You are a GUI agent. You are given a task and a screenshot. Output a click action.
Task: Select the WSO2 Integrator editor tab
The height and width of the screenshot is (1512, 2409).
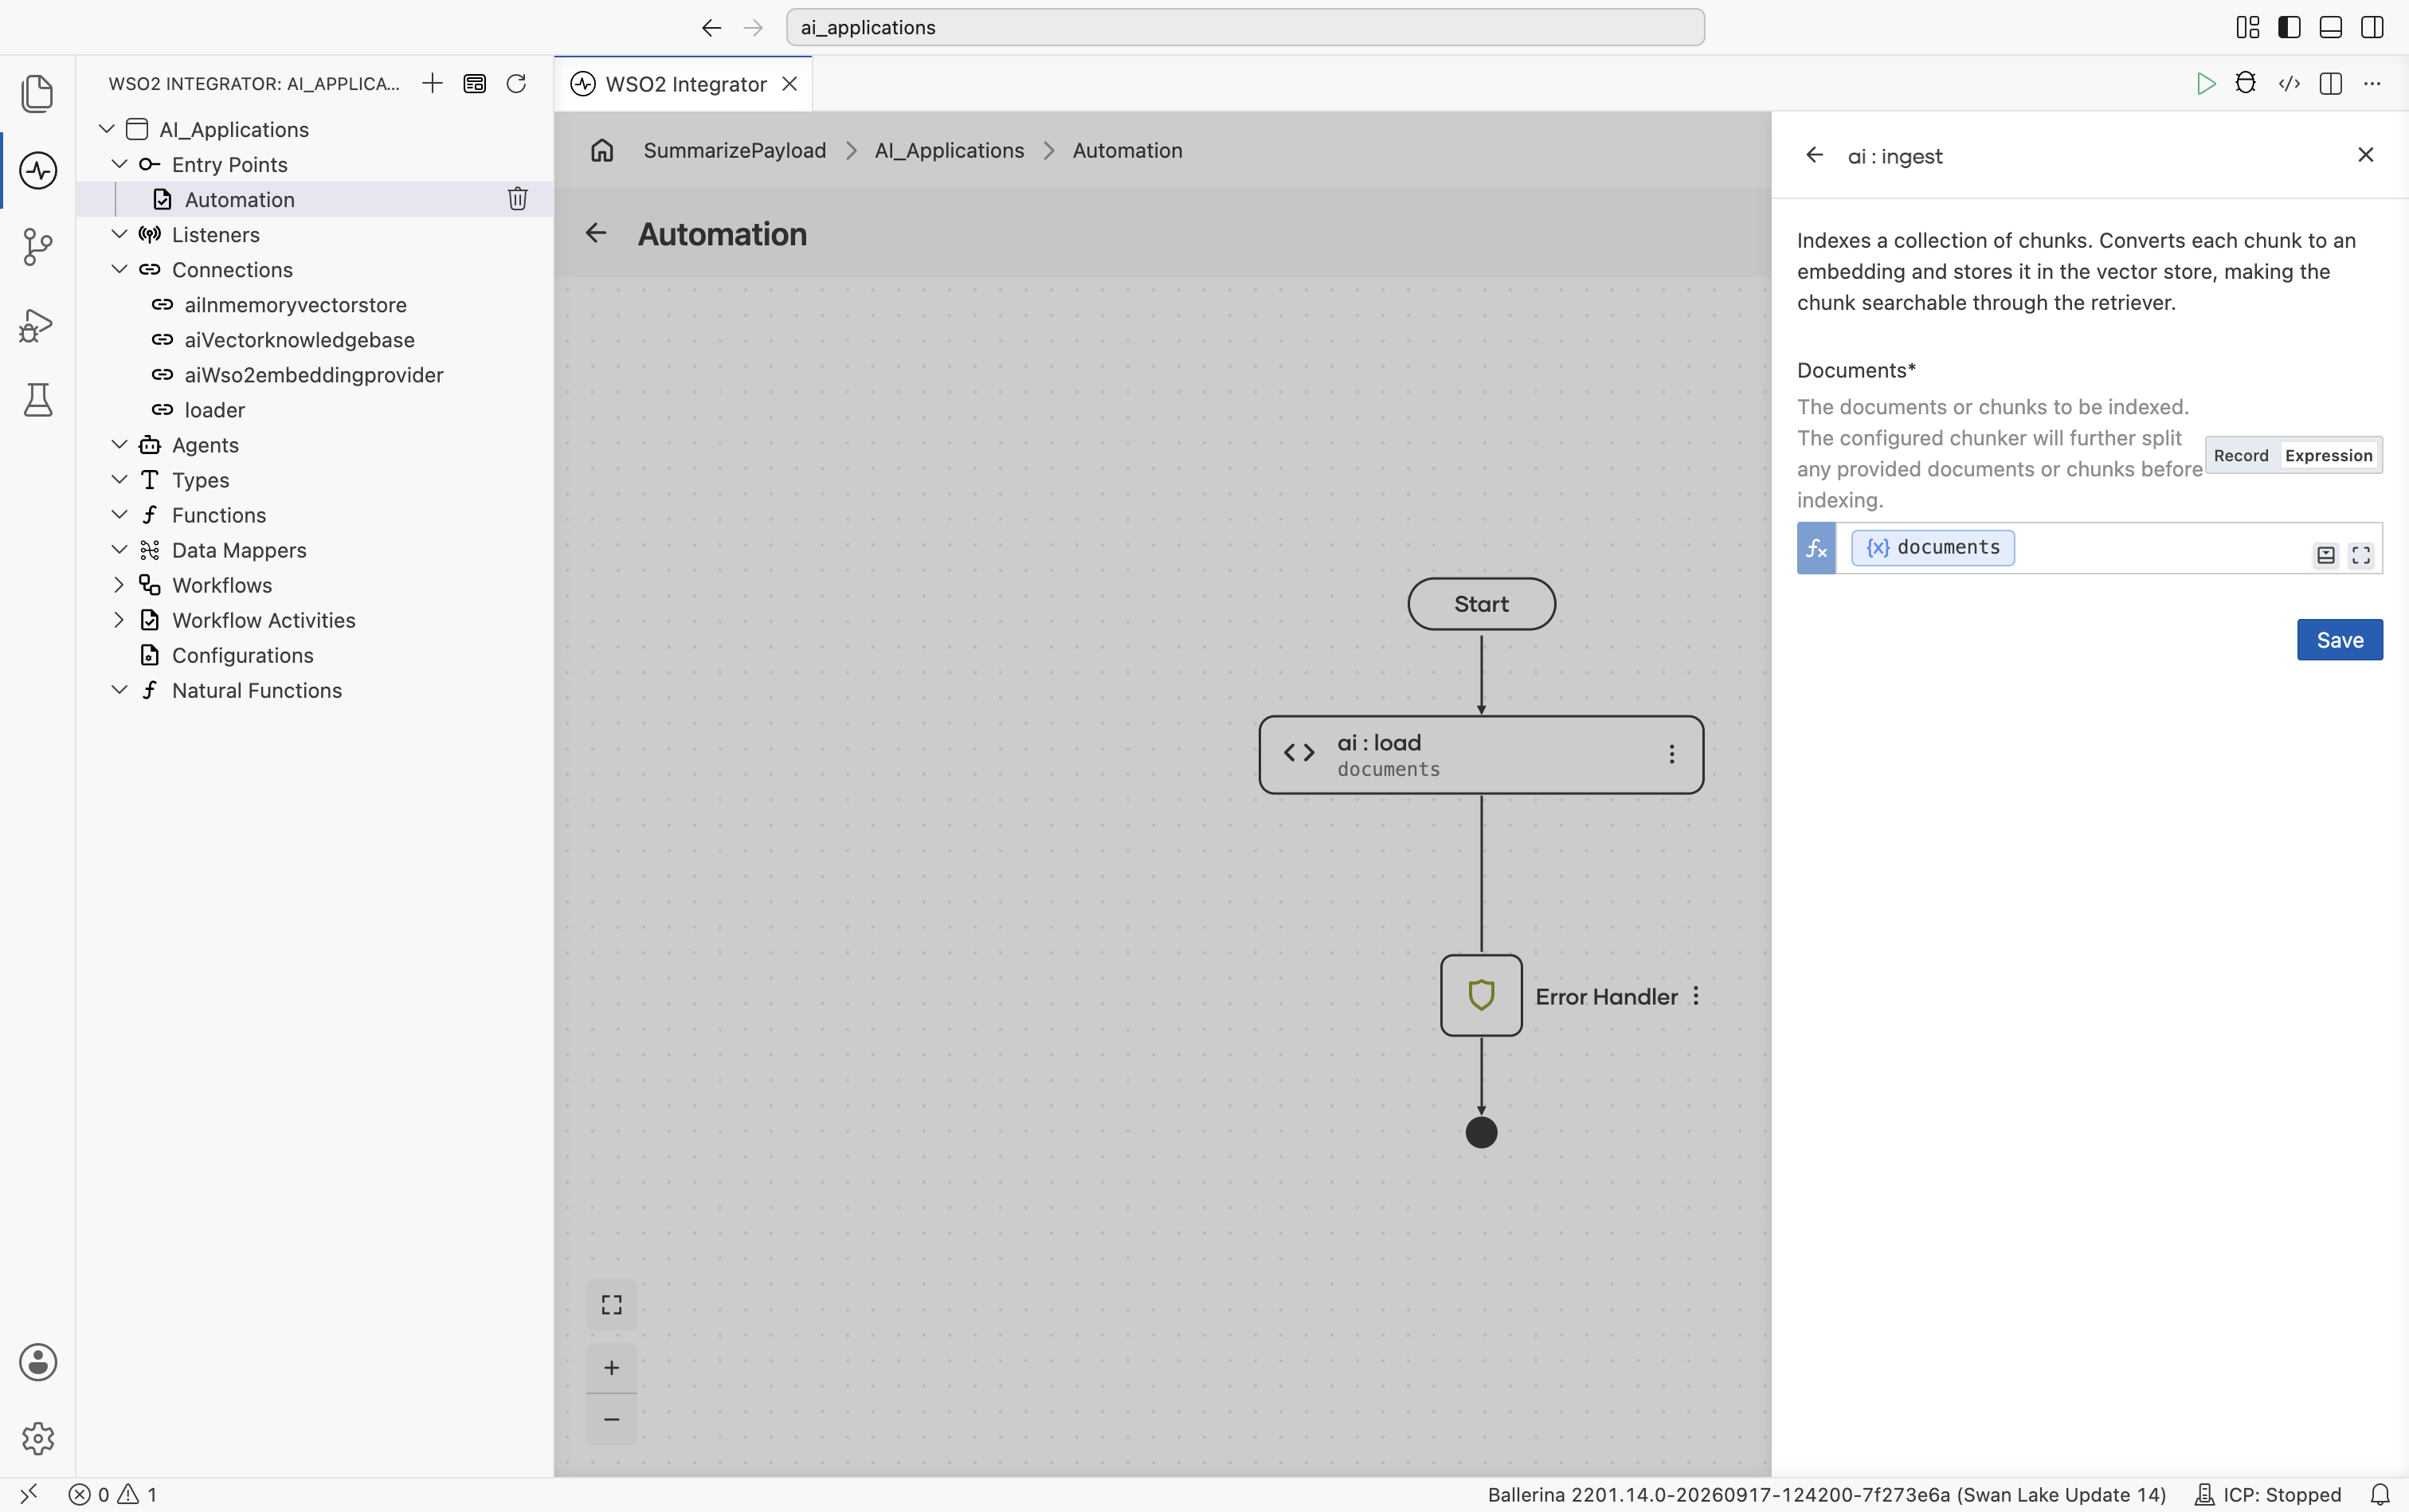click(685, 84)
